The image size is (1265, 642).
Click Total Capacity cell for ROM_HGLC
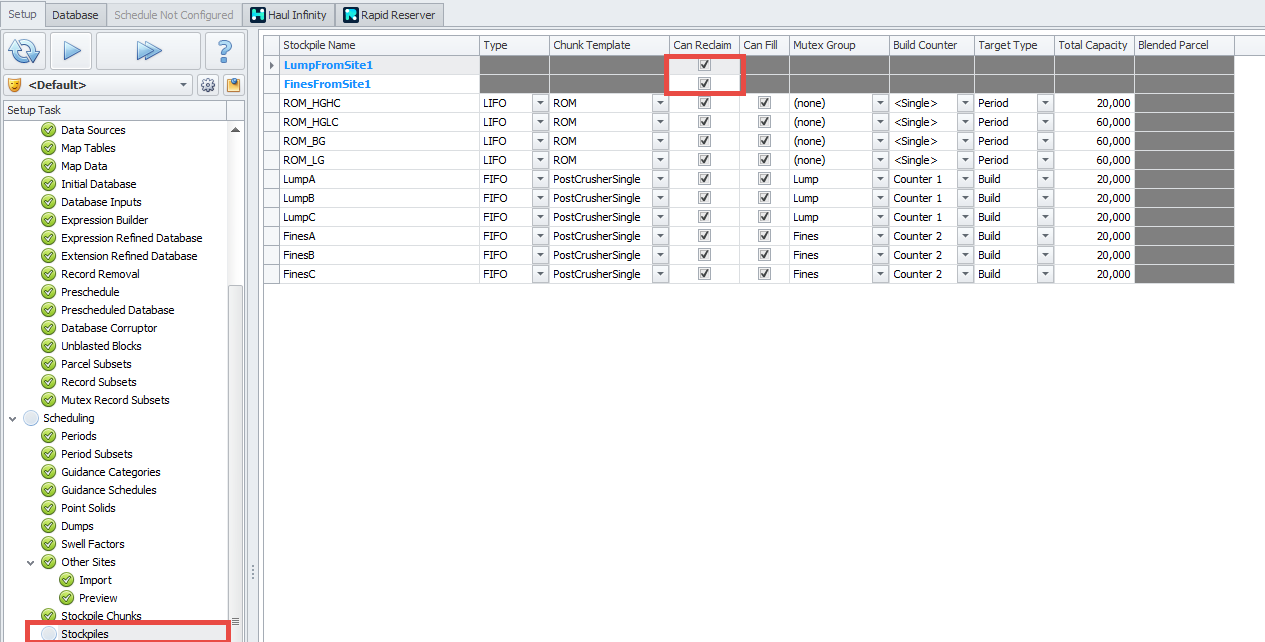click(x=1093, y=122)
